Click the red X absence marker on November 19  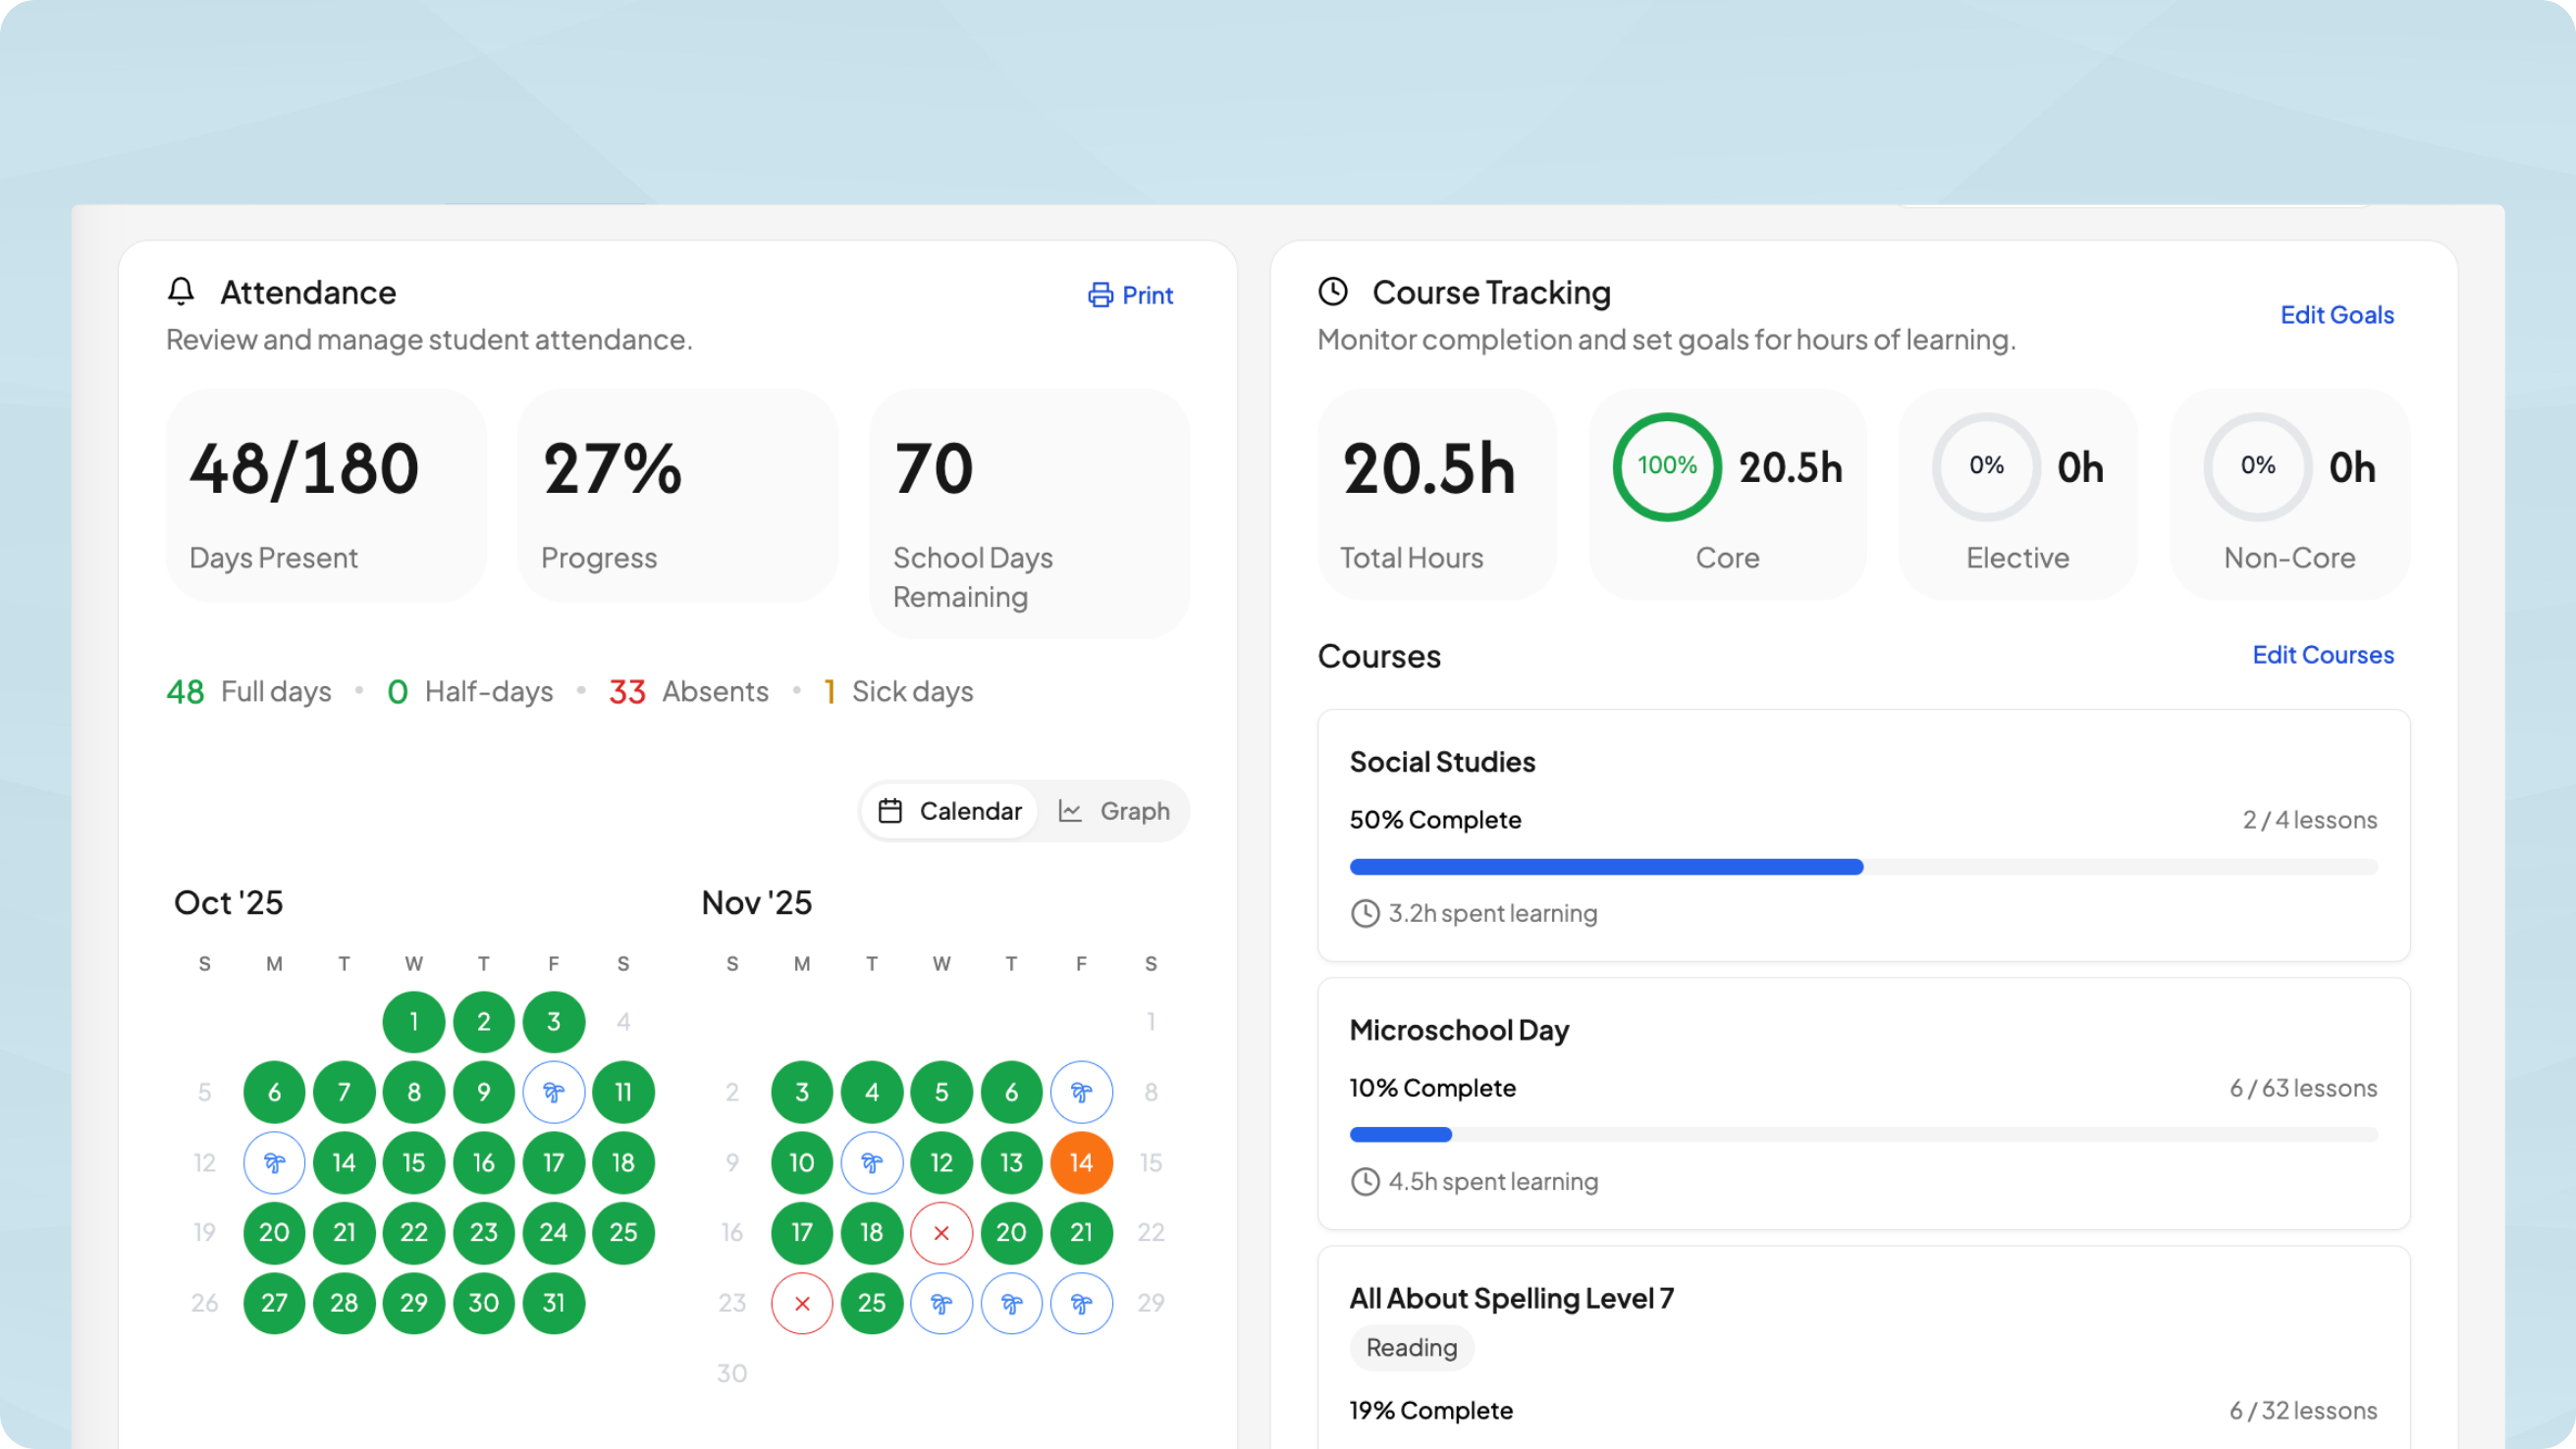click(941, 1233)
